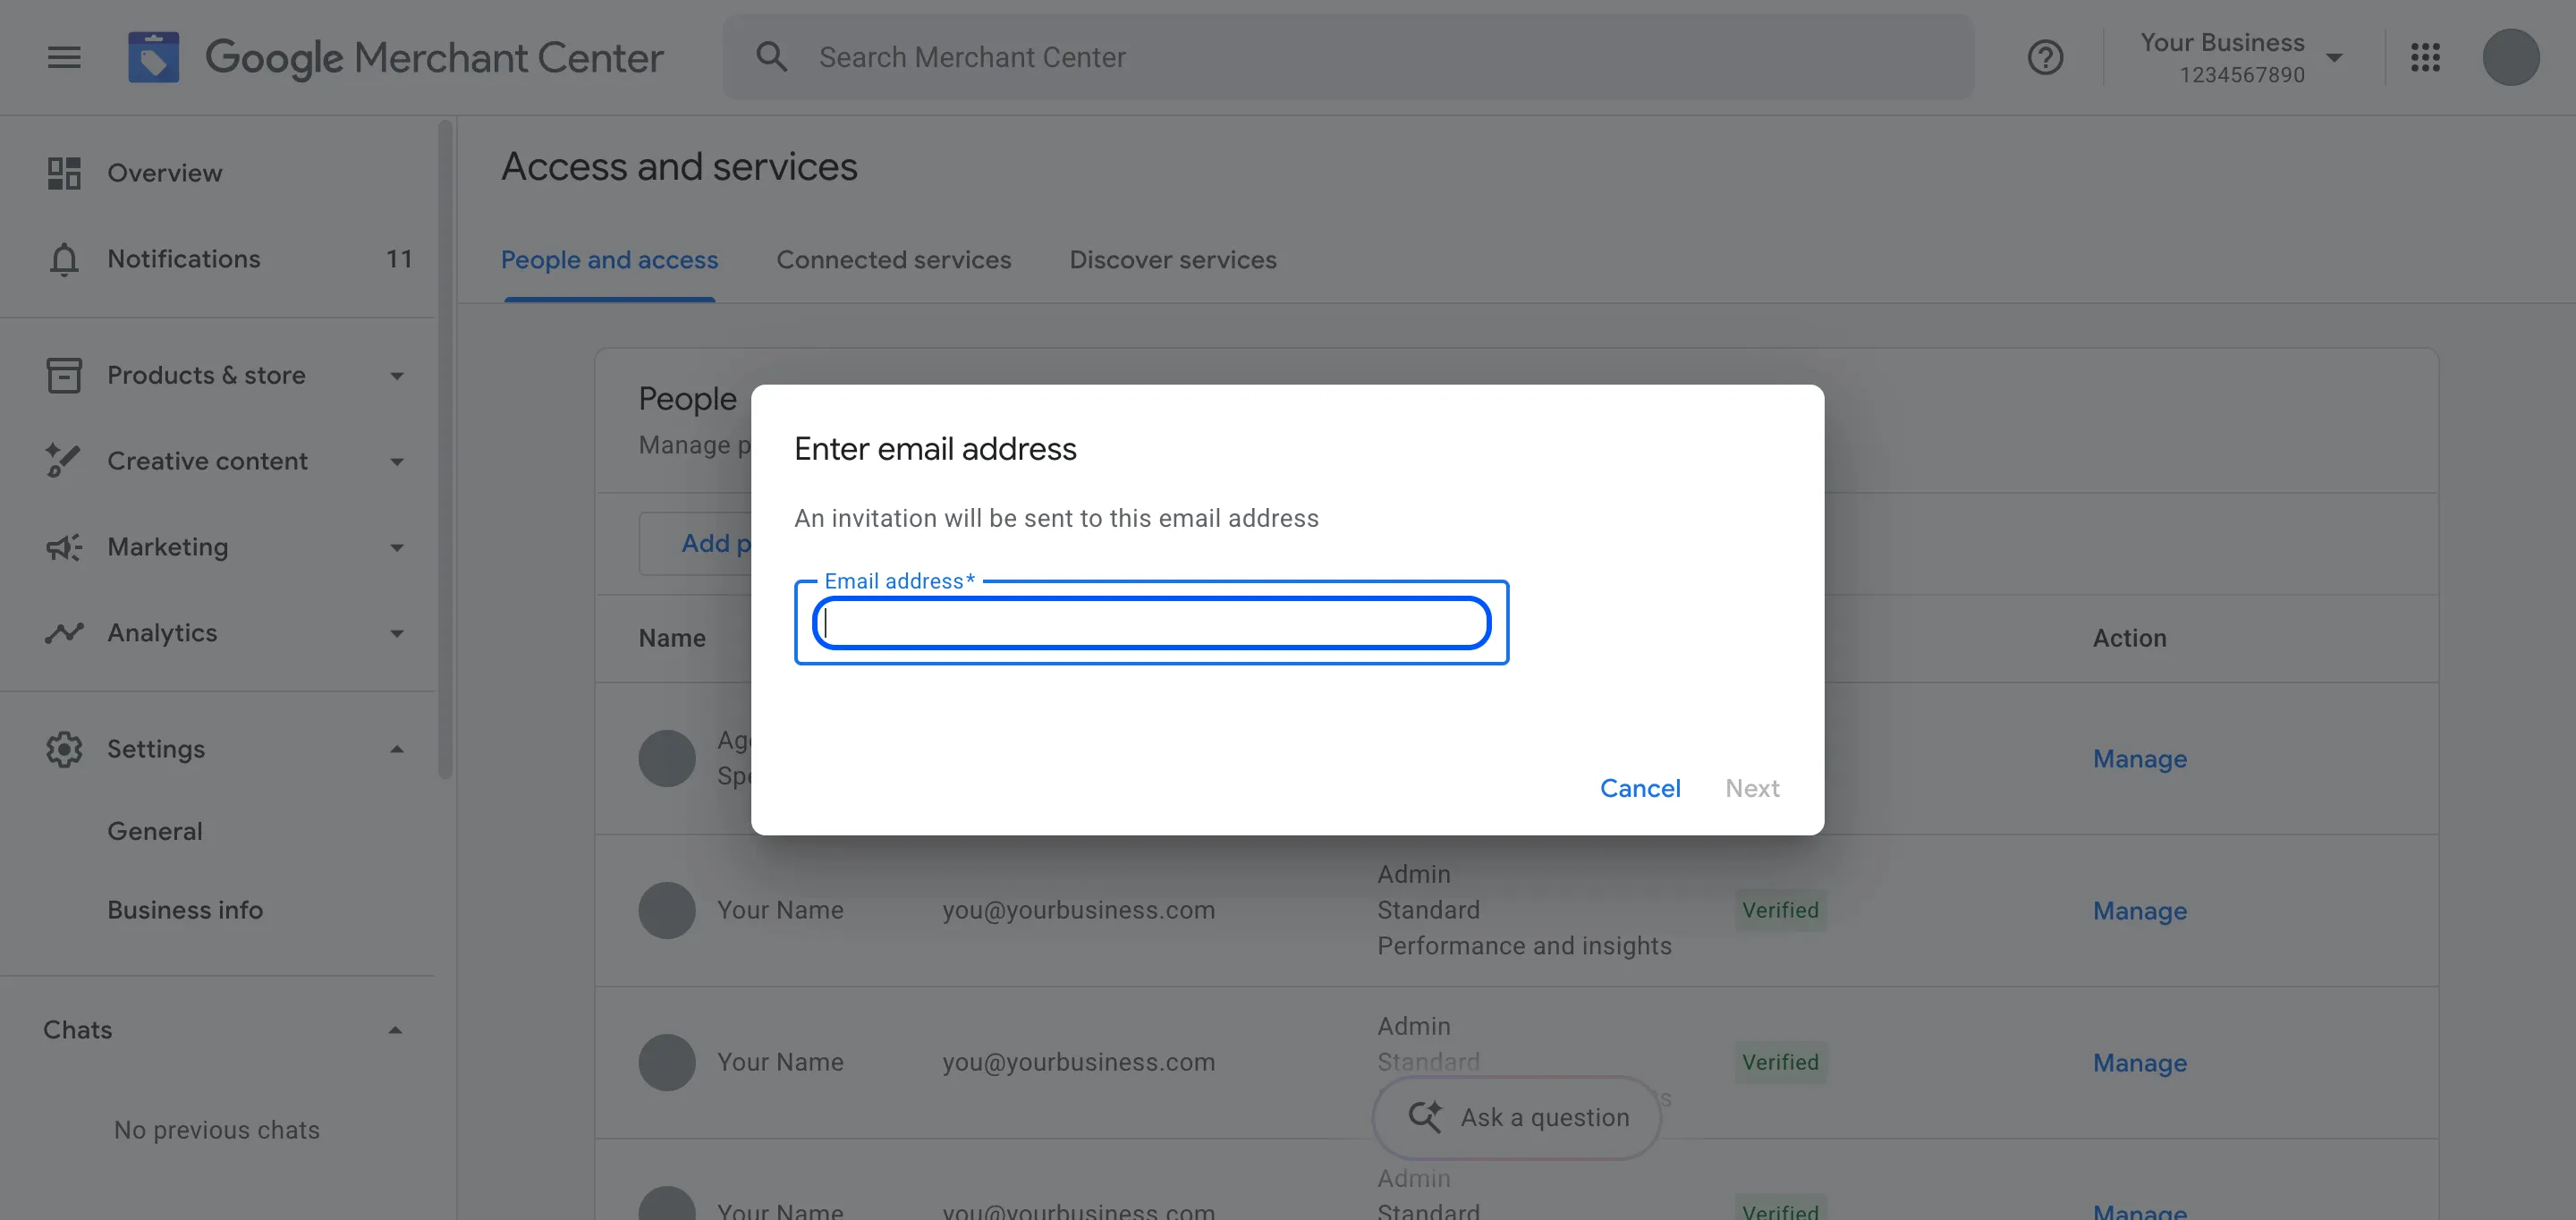The height and width of the screenshot is (1220, 2576).
Task: Click the Next button in dialog
Action: pyautogui.click(x=1752, y=788)
